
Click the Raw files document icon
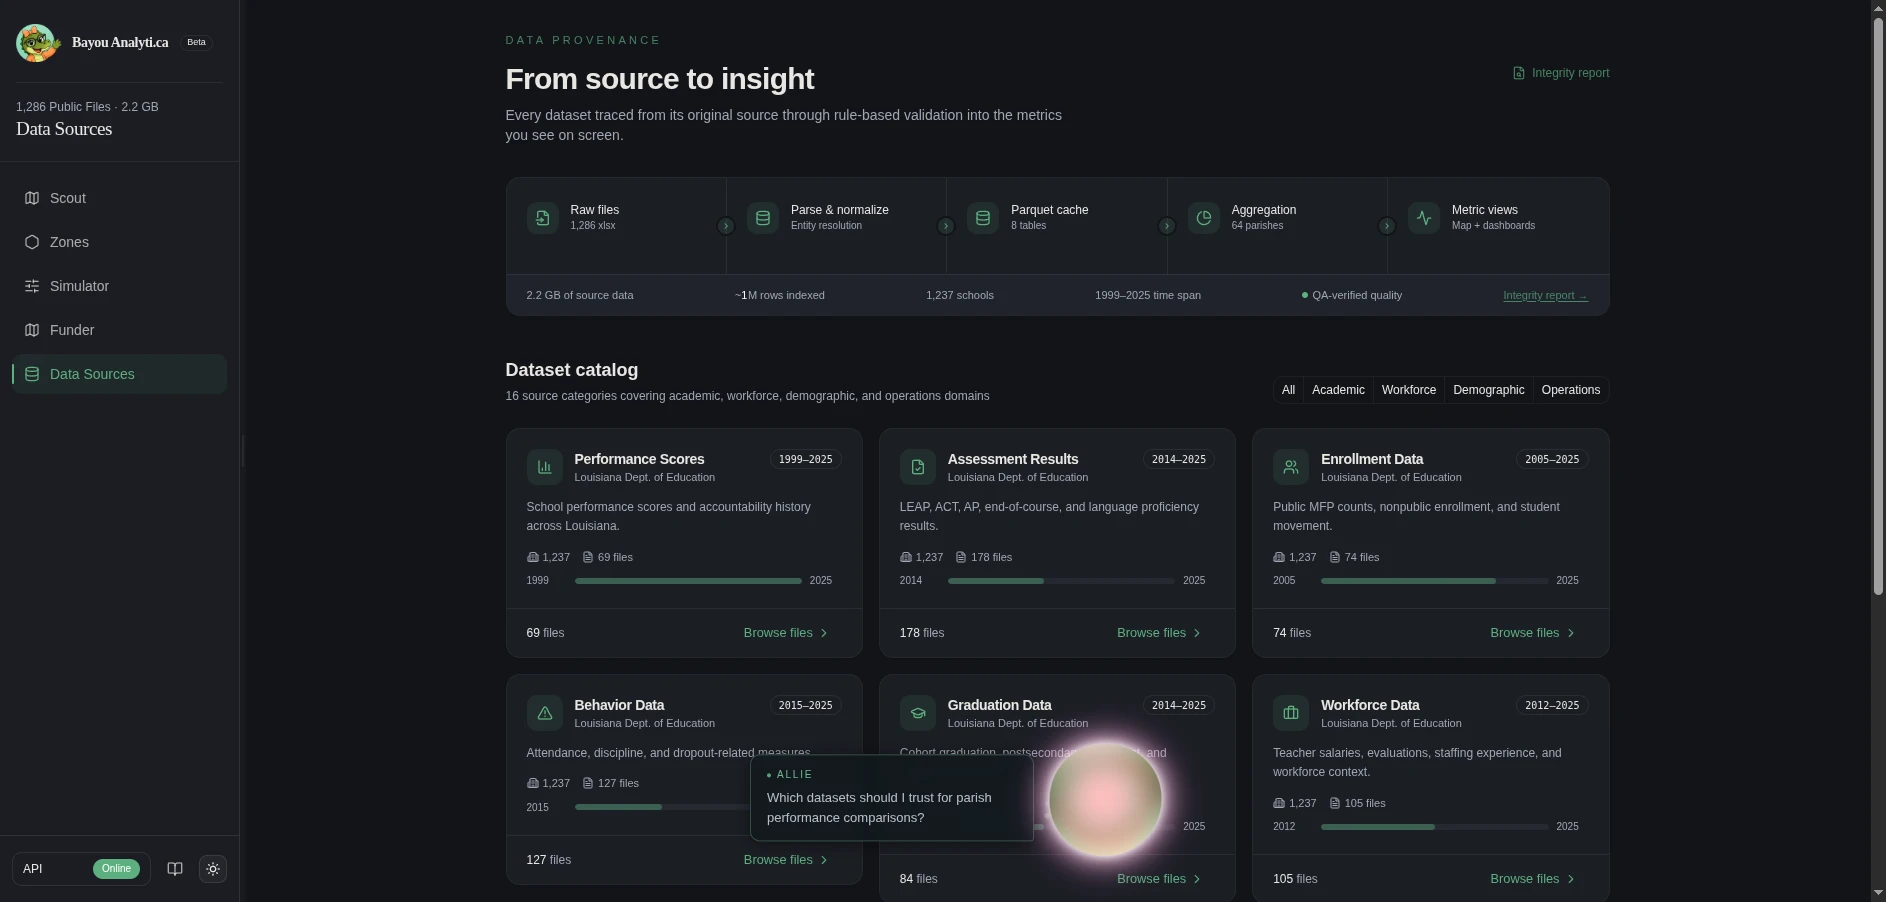click(x=543, y=218)
